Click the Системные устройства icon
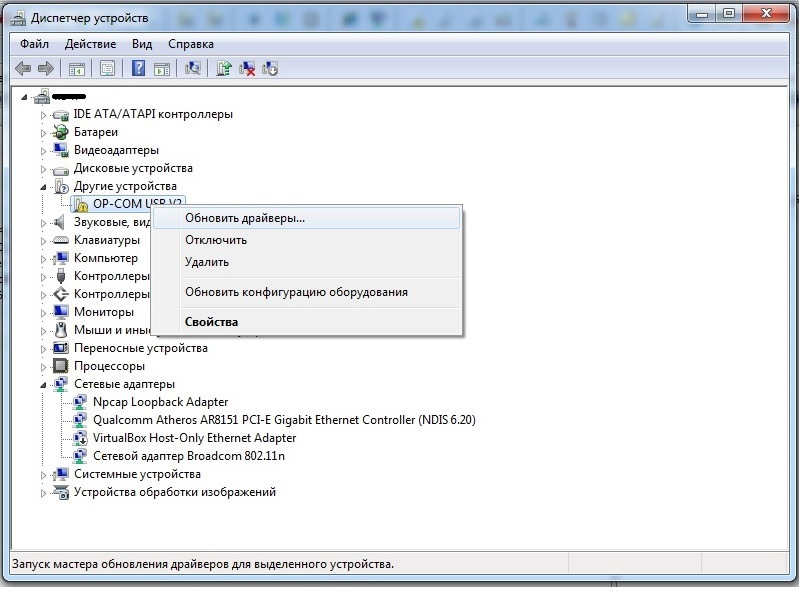799x597 pixels. [61, 474]
